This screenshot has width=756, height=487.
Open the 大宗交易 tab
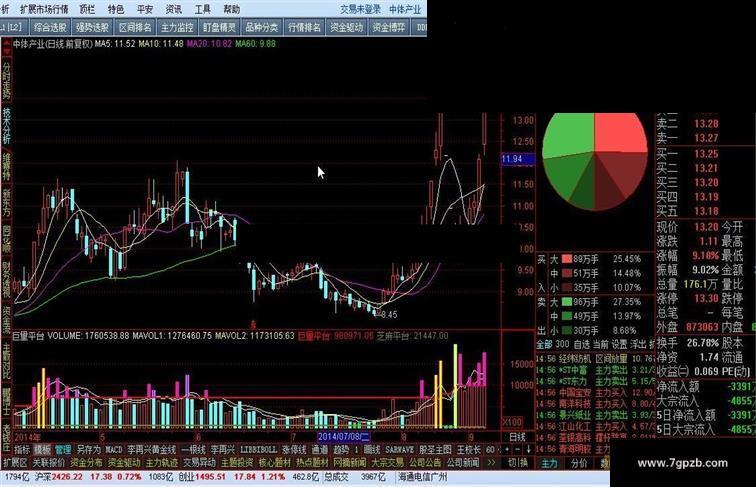click(387, 462)
